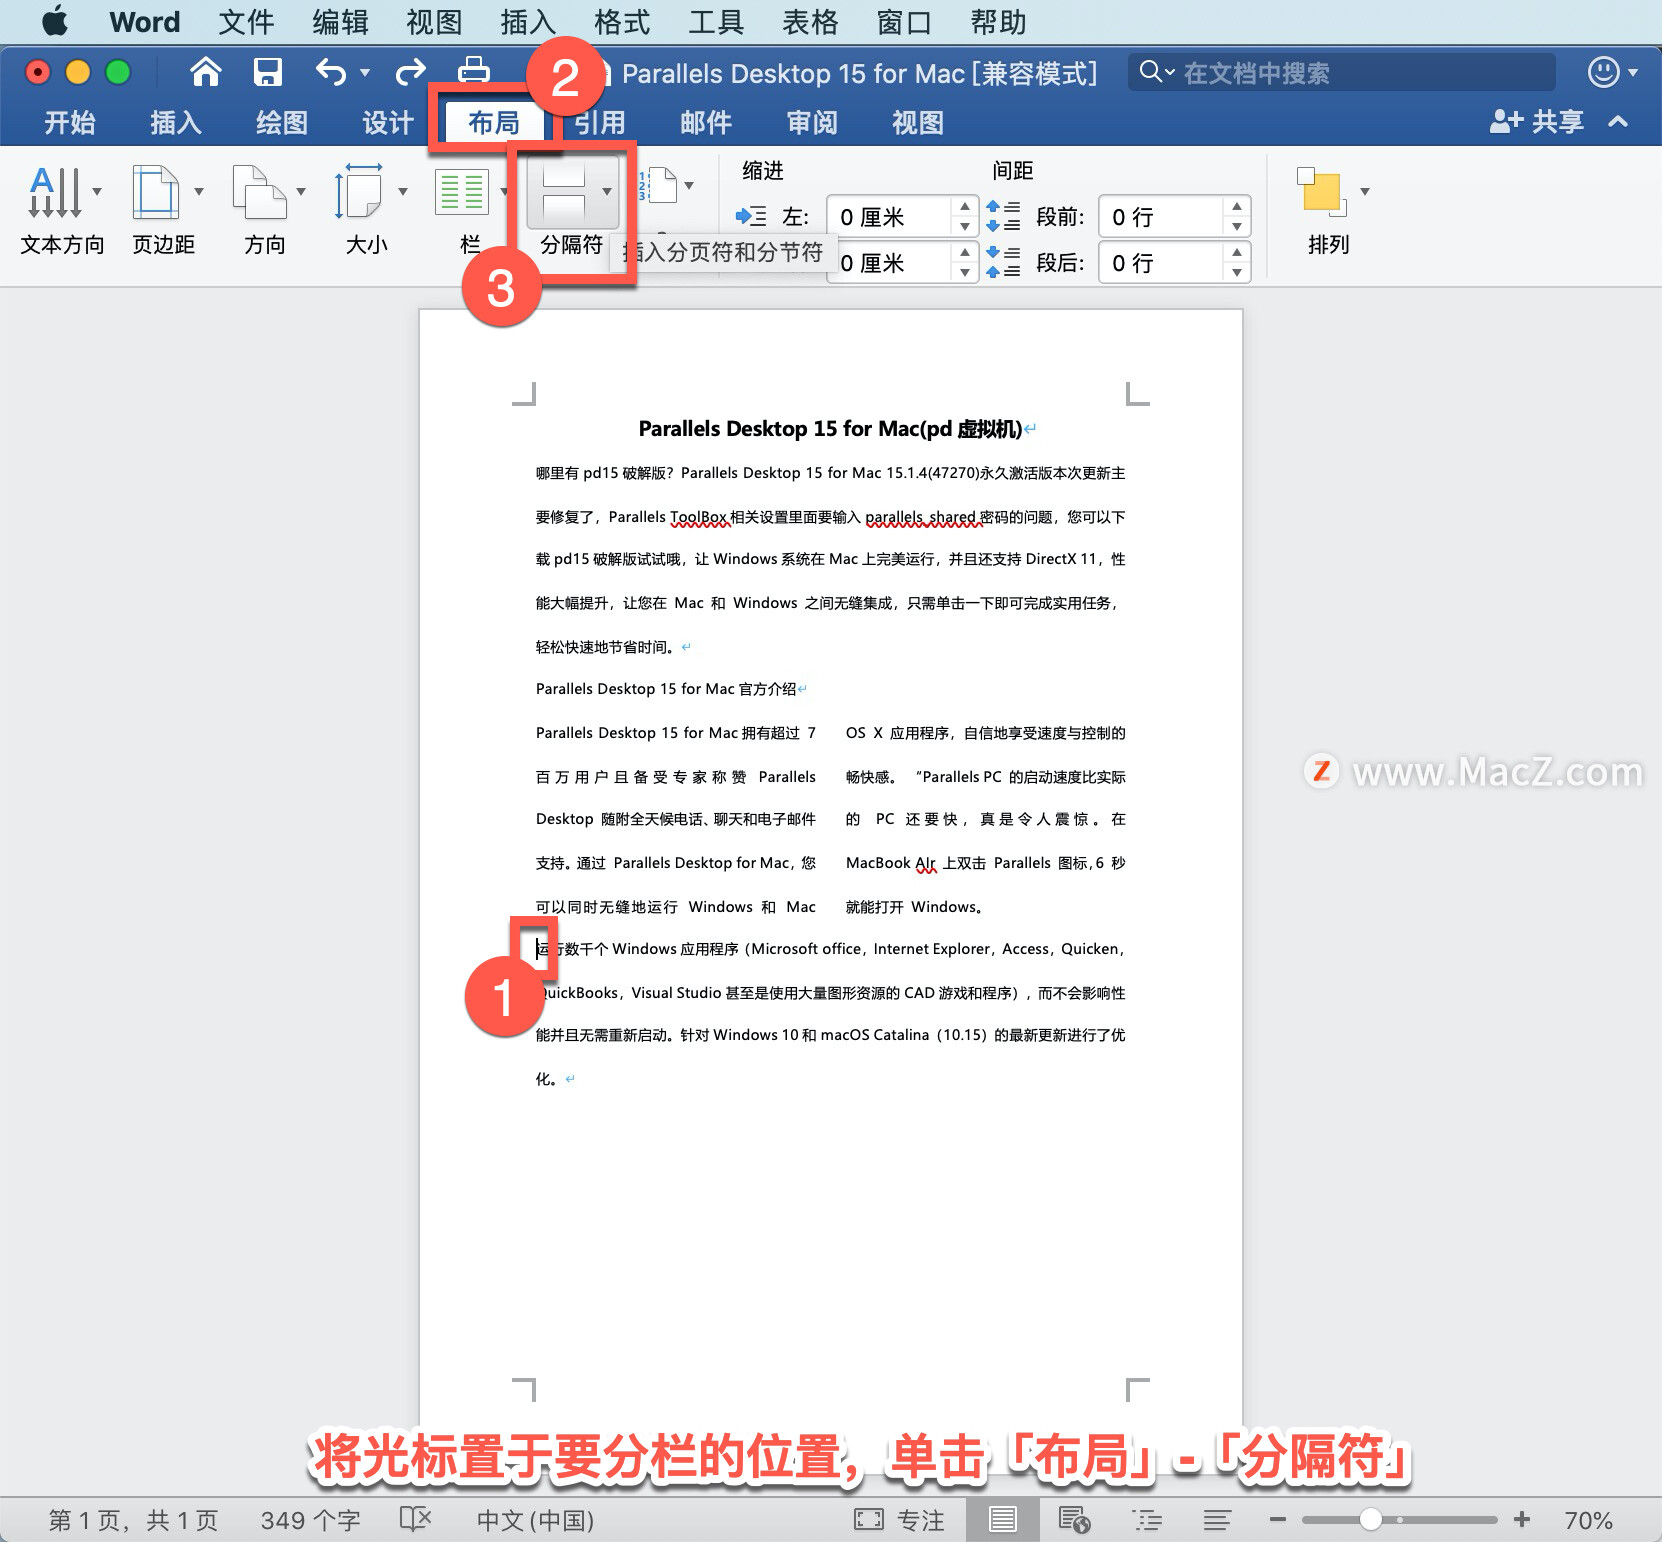
Task: Click the Share person icon
Action: (1506, 122)
